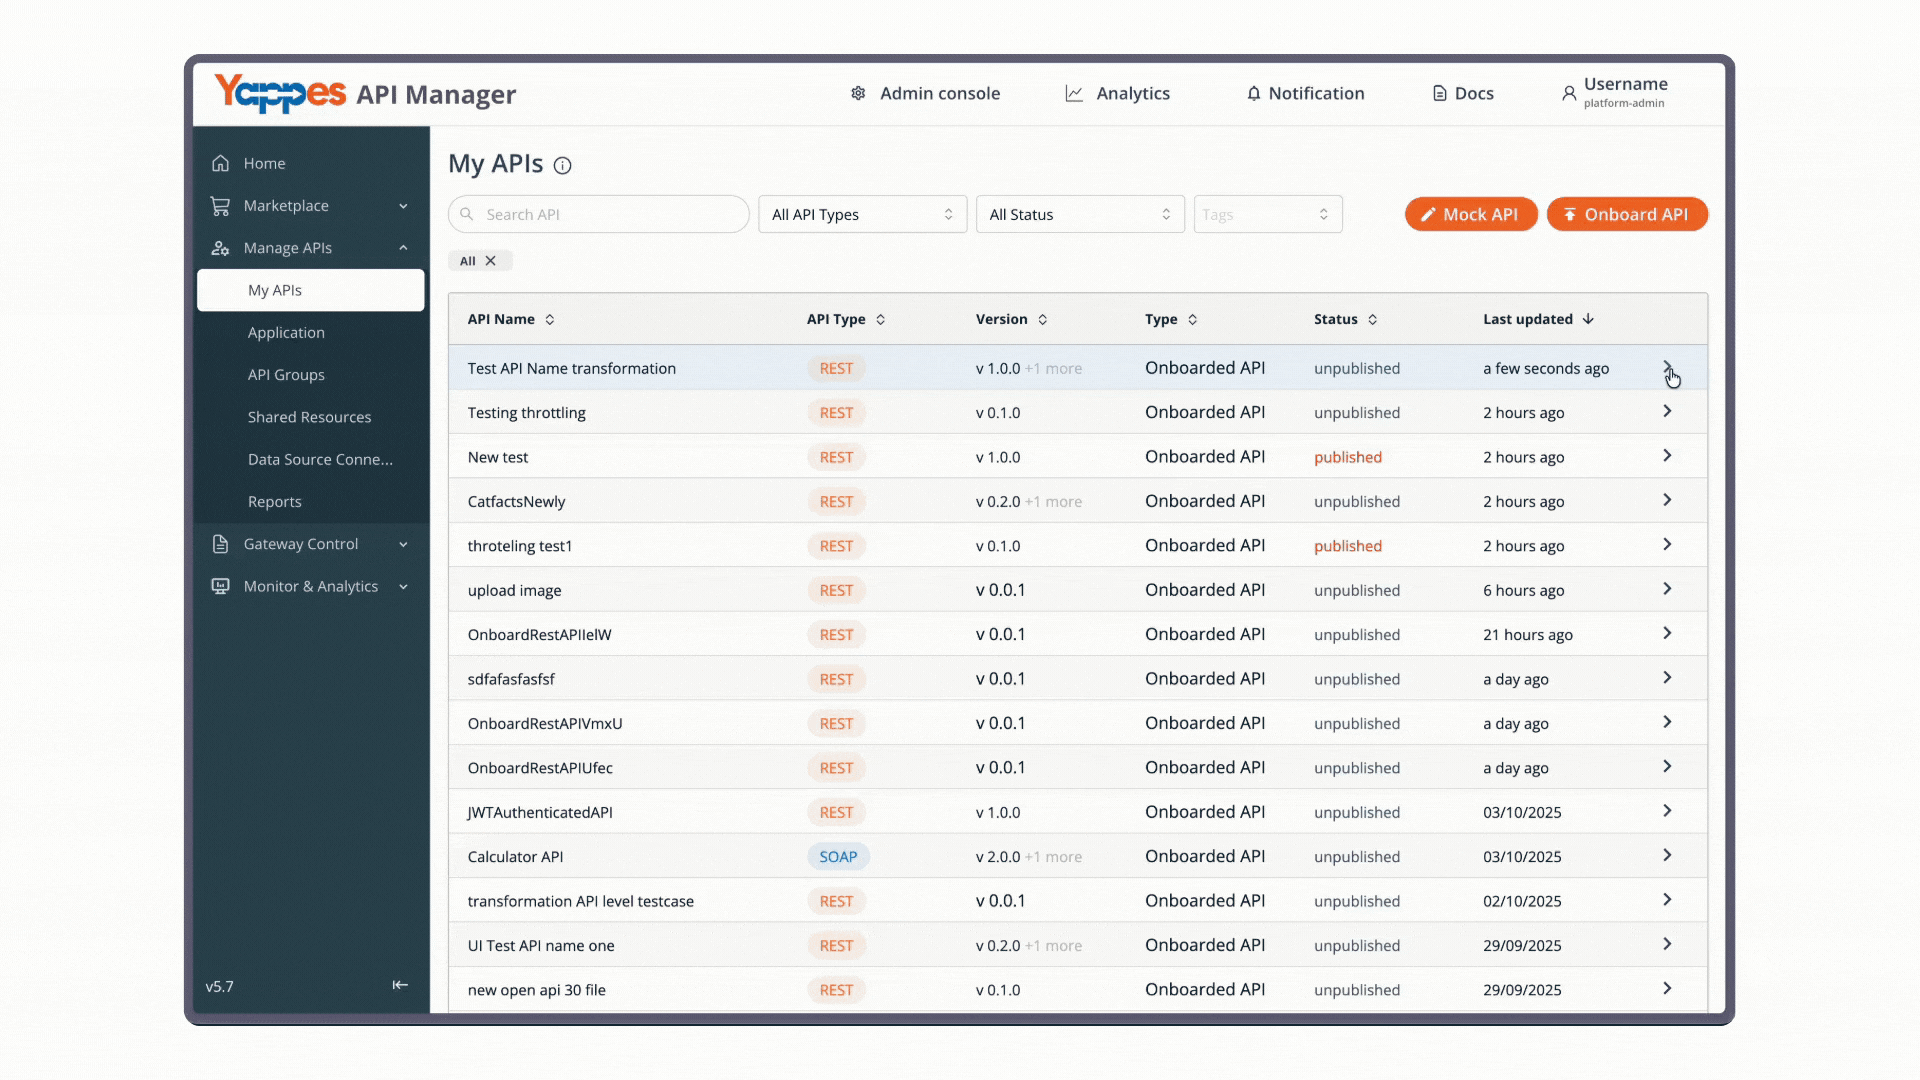The width and height of the screenshot is (1920, 1080).
Task: Open the Admin console gear icon
Action: tap(858, 93)
